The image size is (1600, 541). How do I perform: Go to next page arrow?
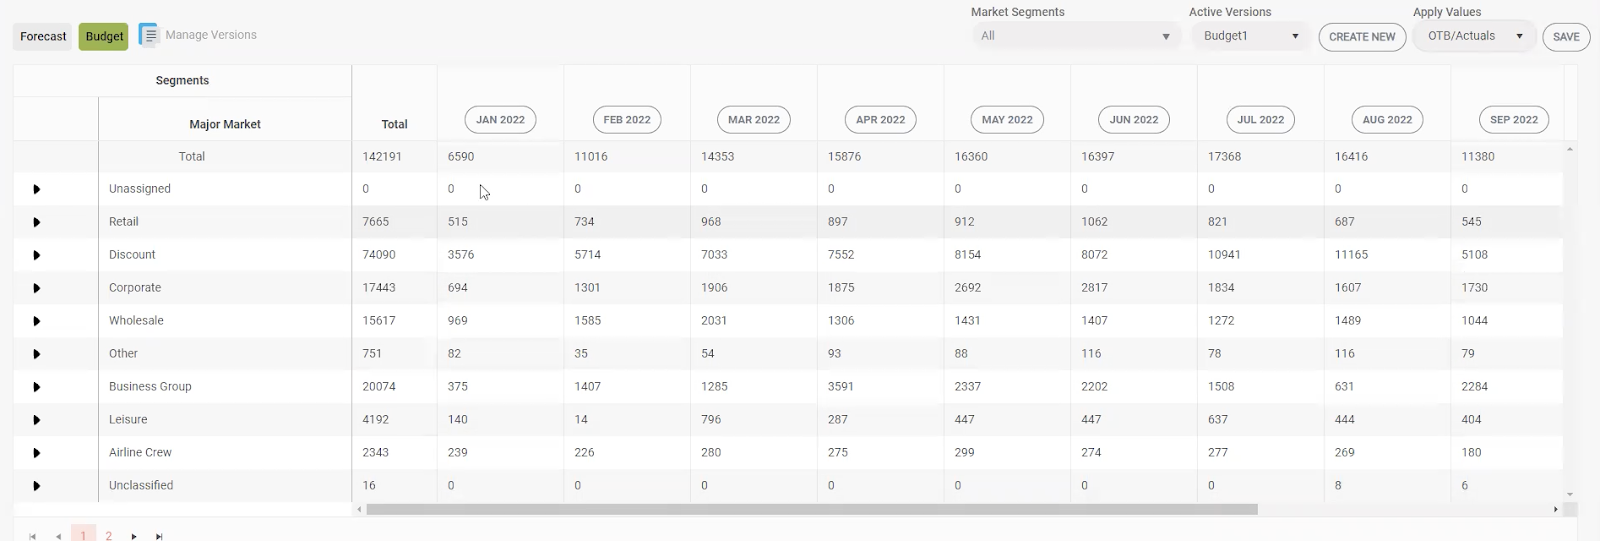coord(134,537)
